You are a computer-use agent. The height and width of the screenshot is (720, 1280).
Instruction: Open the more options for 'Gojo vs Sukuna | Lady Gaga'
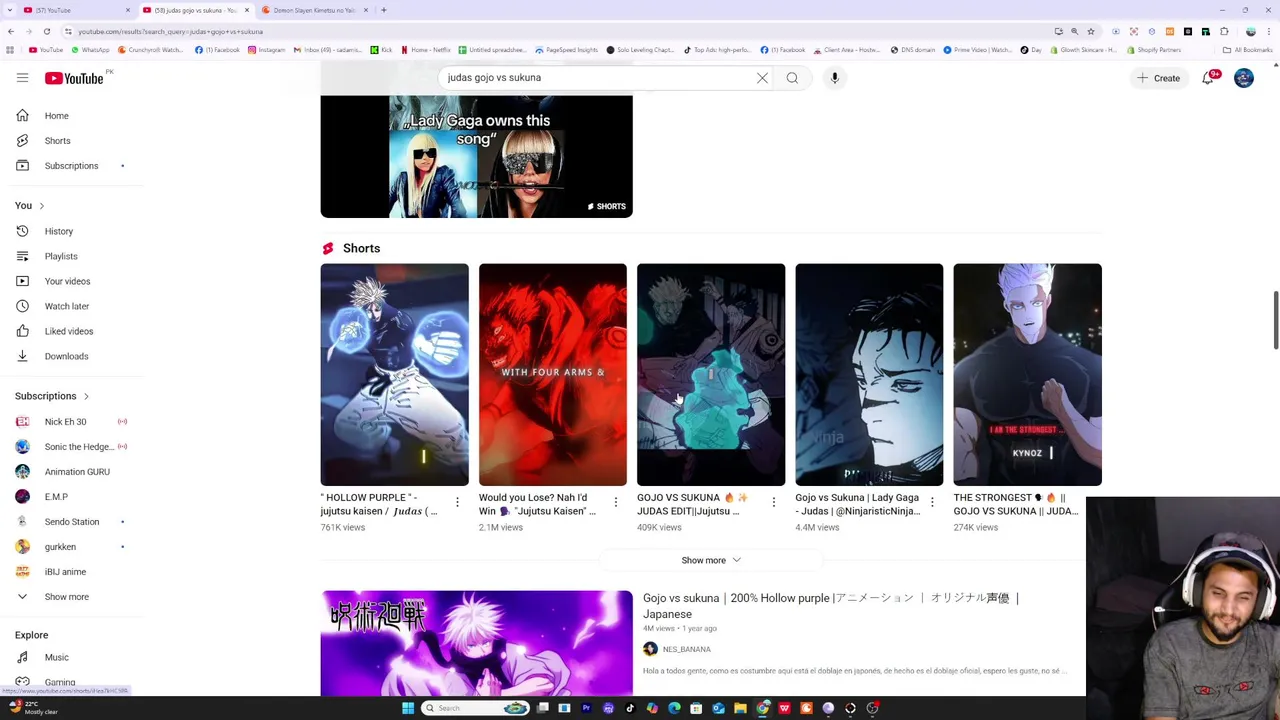932,502
